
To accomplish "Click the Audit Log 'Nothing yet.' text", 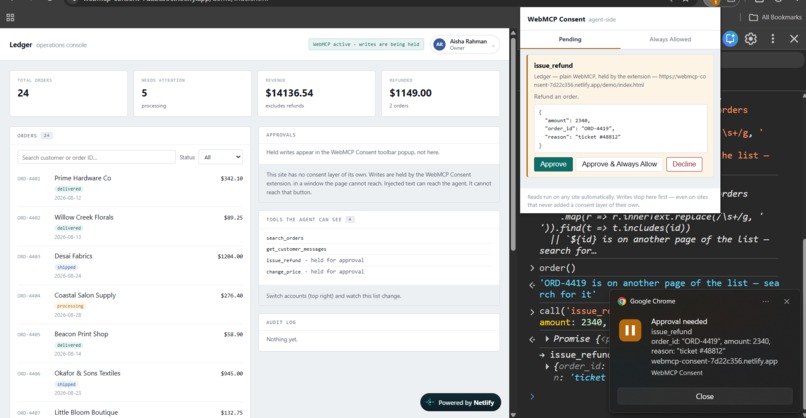I will click(282, 339).
